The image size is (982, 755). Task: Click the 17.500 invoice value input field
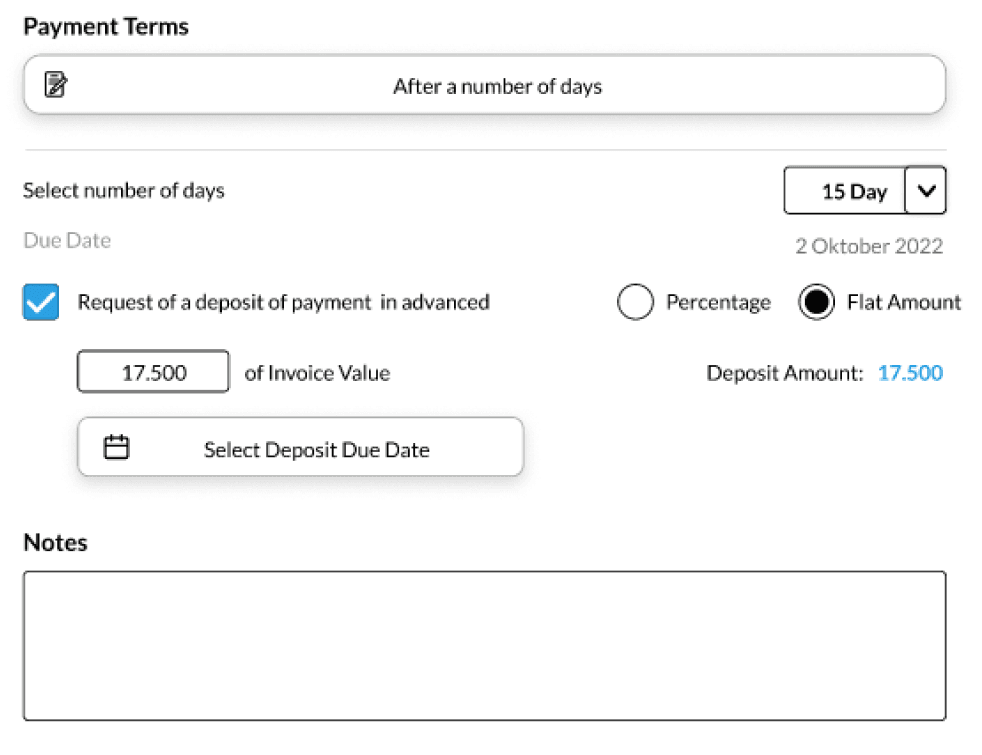click(152, 371)
